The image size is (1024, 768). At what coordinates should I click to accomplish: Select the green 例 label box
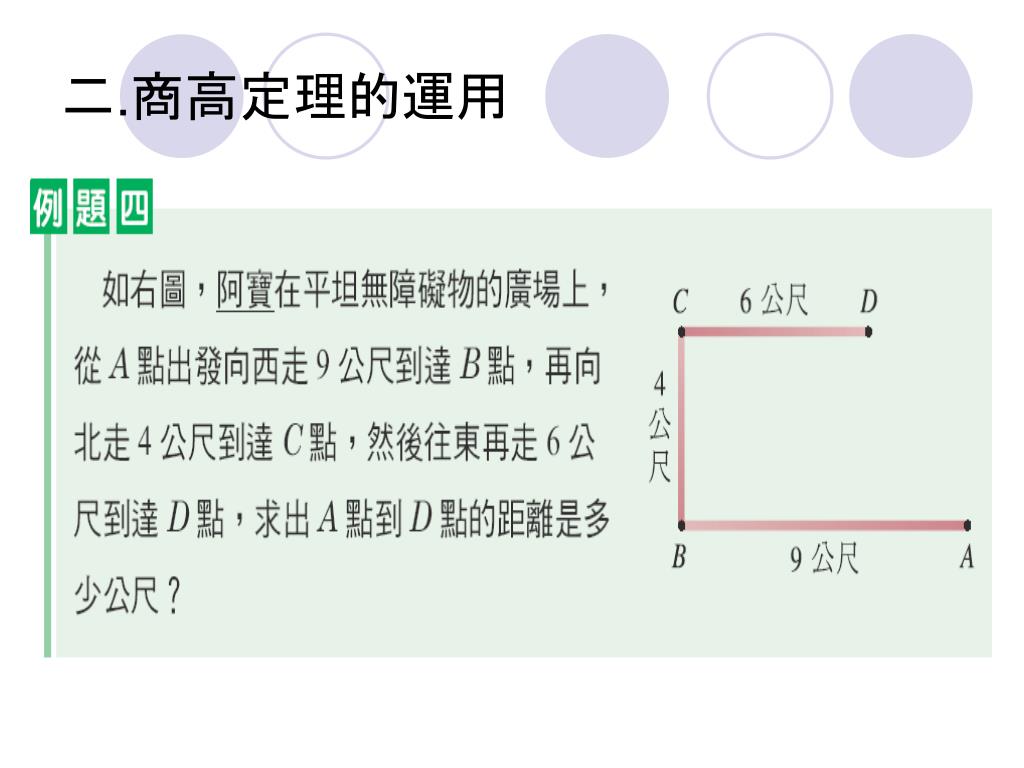point(48,206)
